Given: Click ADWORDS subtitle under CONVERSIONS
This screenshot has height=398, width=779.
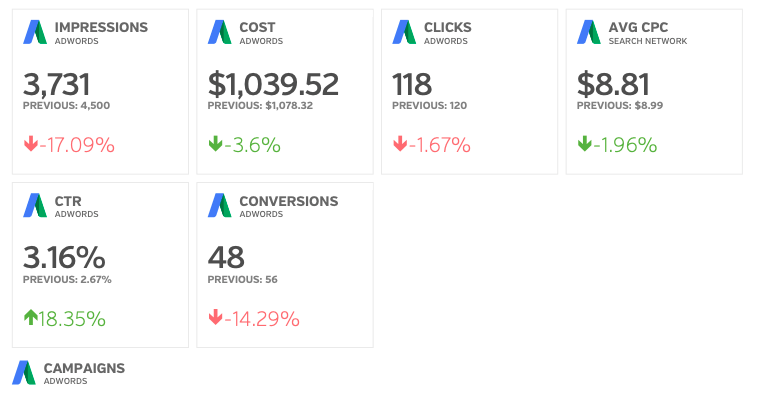Looking at the screenshot, I should coord(261,214).
